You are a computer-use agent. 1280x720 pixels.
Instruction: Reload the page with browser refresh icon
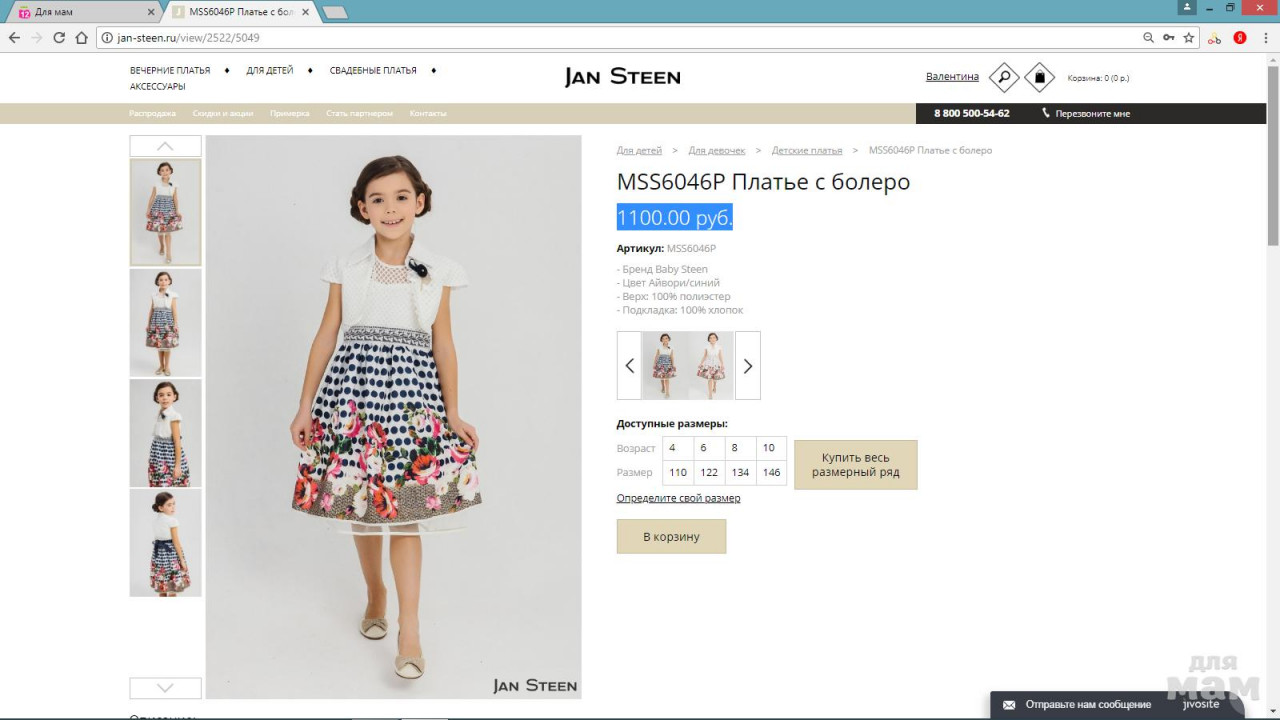59,38
